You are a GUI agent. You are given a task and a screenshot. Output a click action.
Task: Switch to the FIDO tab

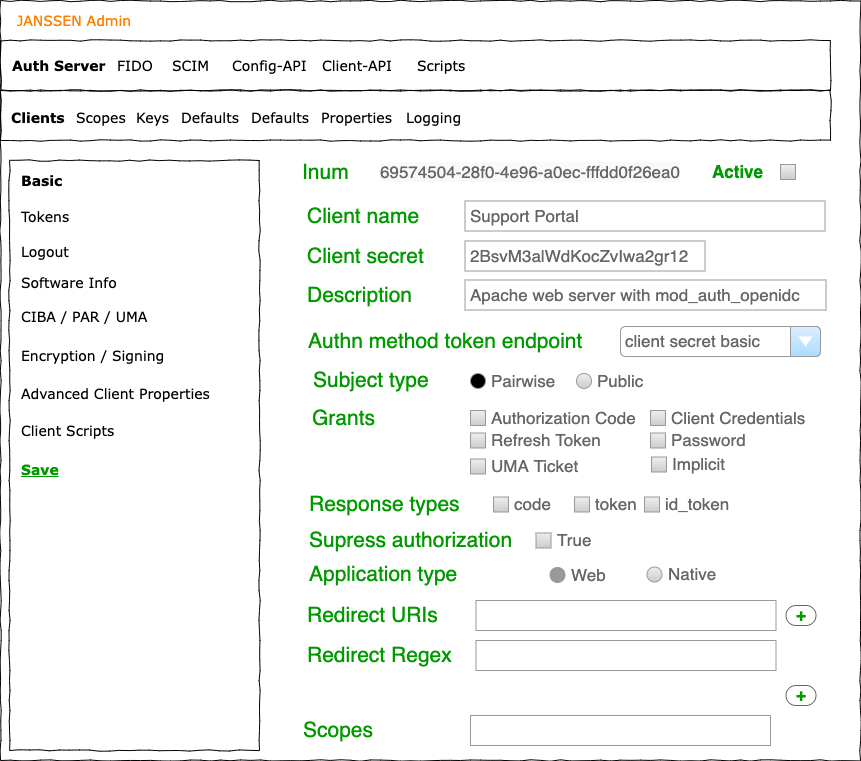point(135,66)
